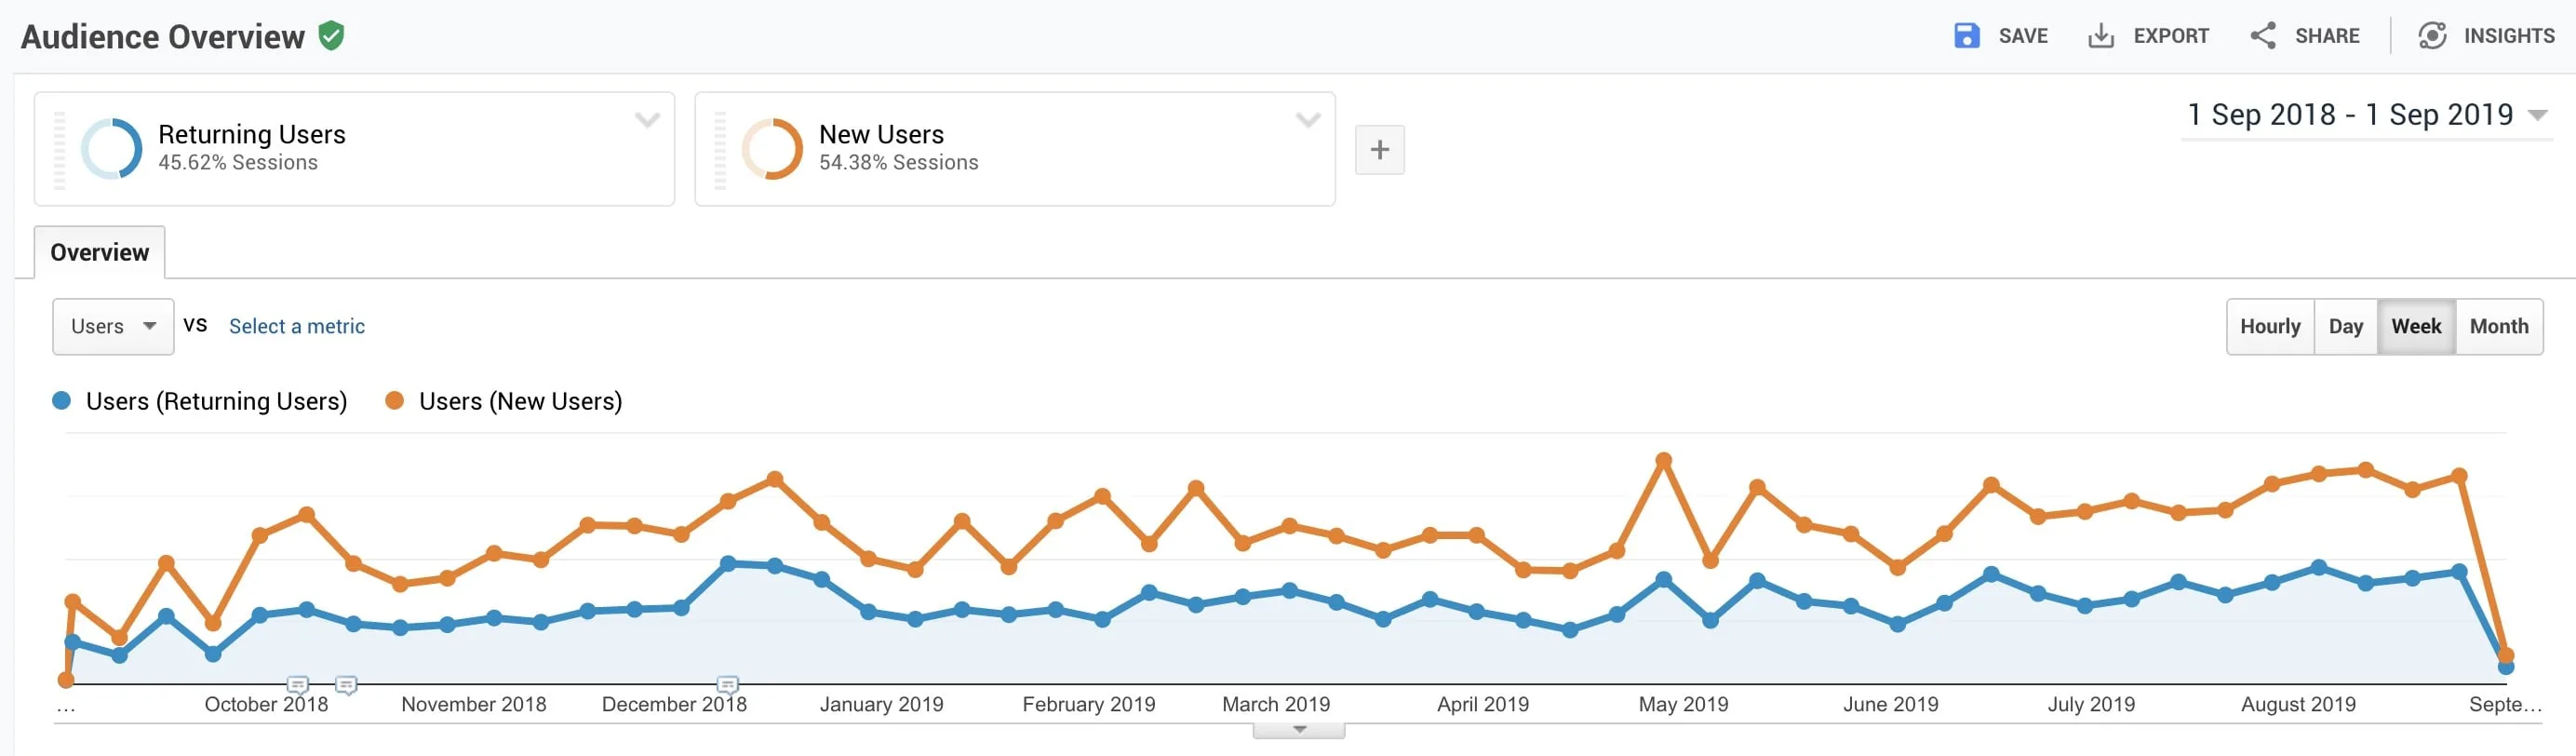Click the January 2019 axis label
The width and height of the screenshot is (2576, 756).
click(882, 704)
